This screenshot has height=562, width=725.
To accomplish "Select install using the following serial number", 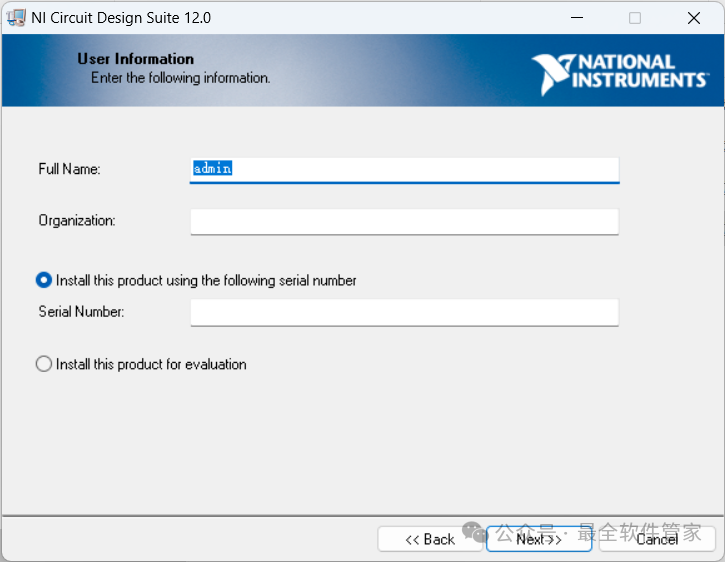I will [x=44, y=281].
